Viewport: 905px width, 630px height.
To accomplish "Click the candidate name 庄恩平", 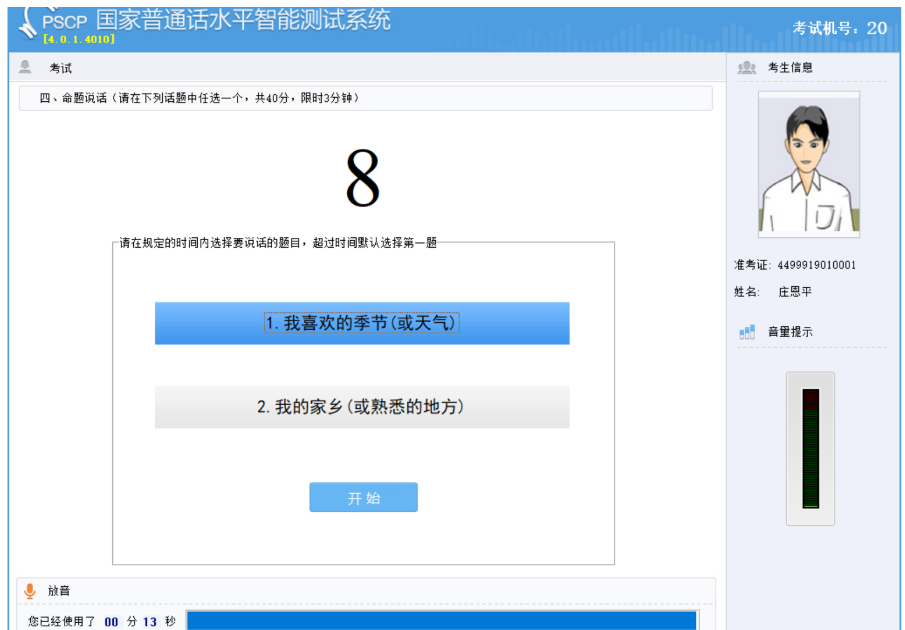I will tap(795, 292).
